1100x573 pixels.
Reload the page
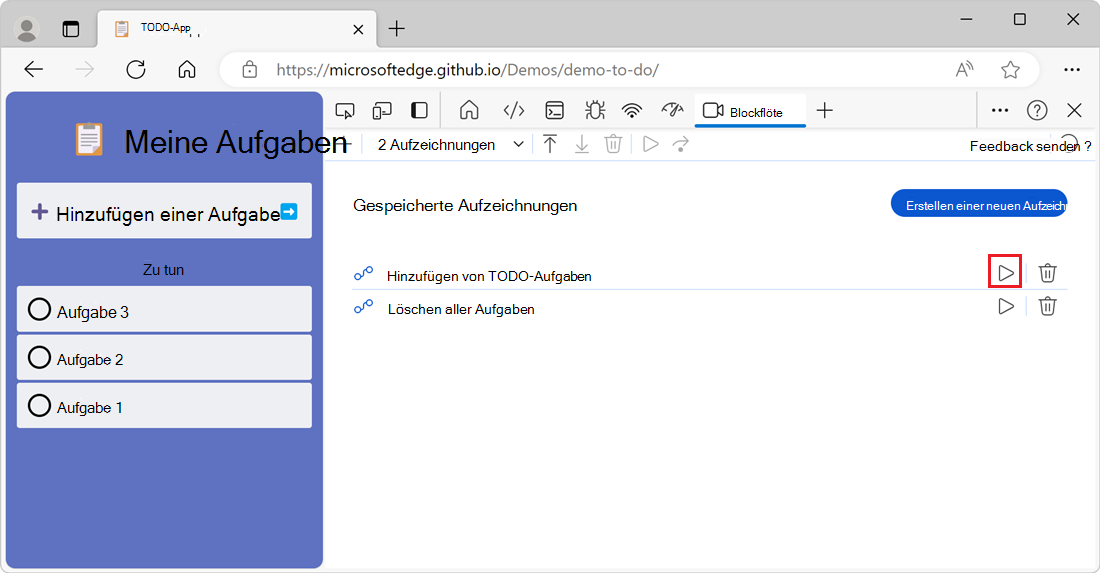pyautogui.click(x=135, y=69)
